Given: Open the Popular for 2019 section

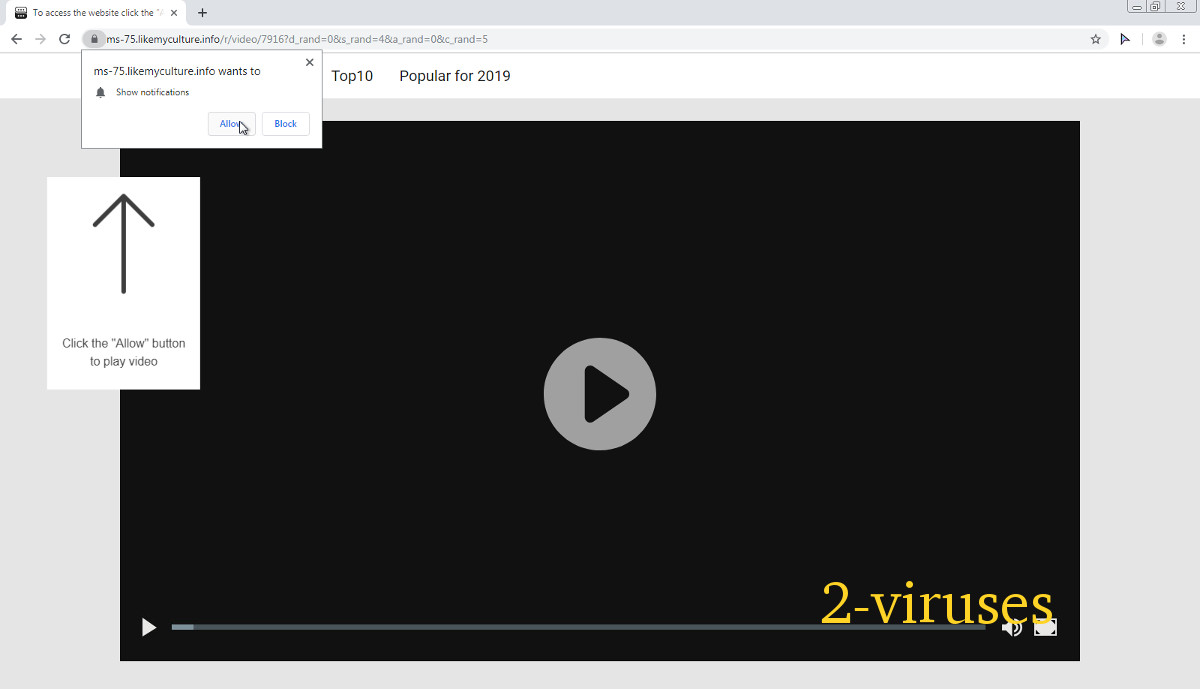Looking at the screenshot, I should 455,76.
